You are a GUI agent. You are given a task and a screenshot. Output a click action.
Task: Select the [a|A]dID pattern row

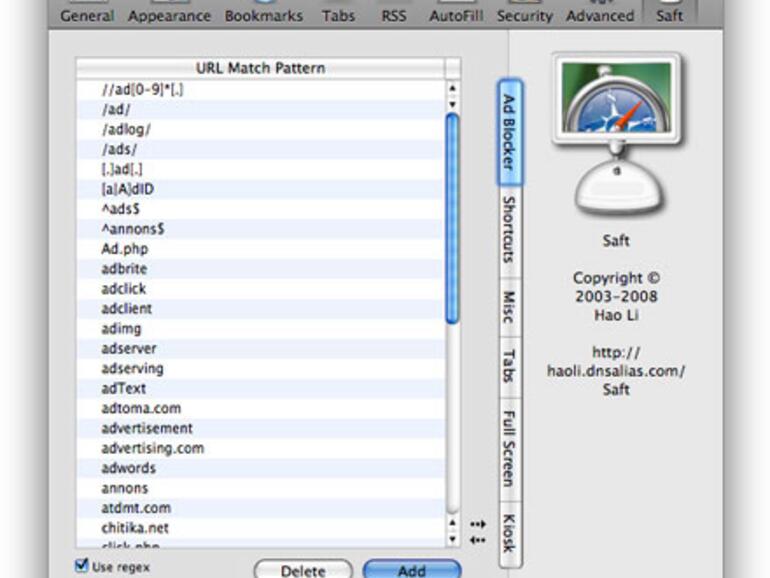[261, 189]
